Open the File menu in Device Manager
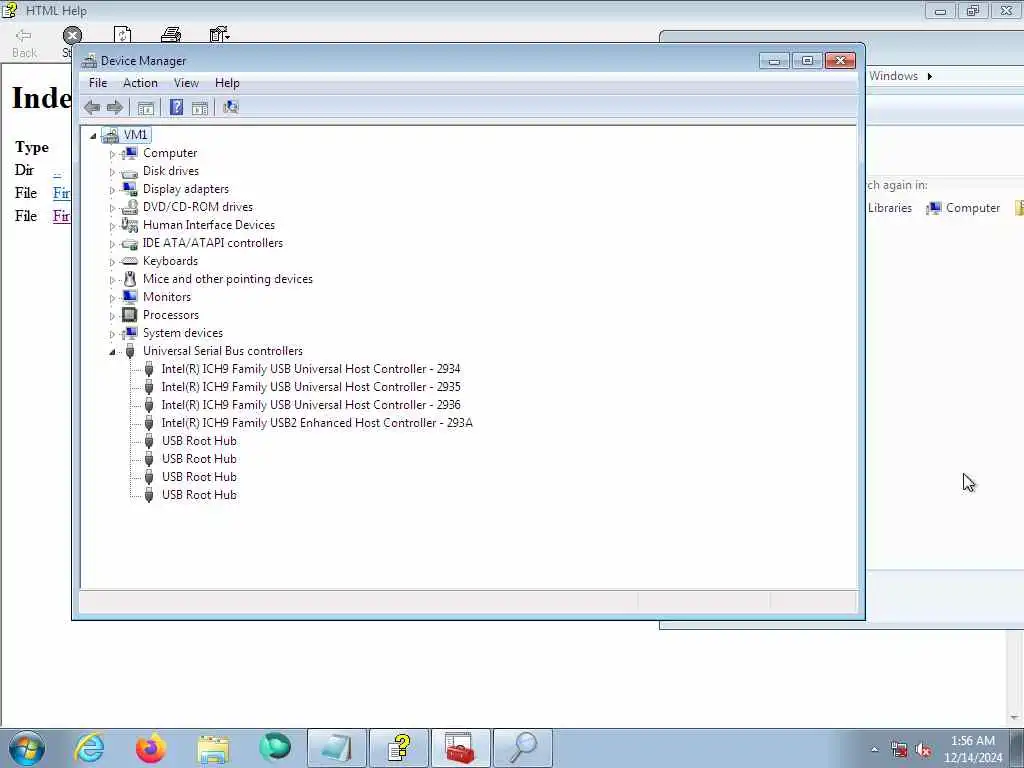 [98, 83]
